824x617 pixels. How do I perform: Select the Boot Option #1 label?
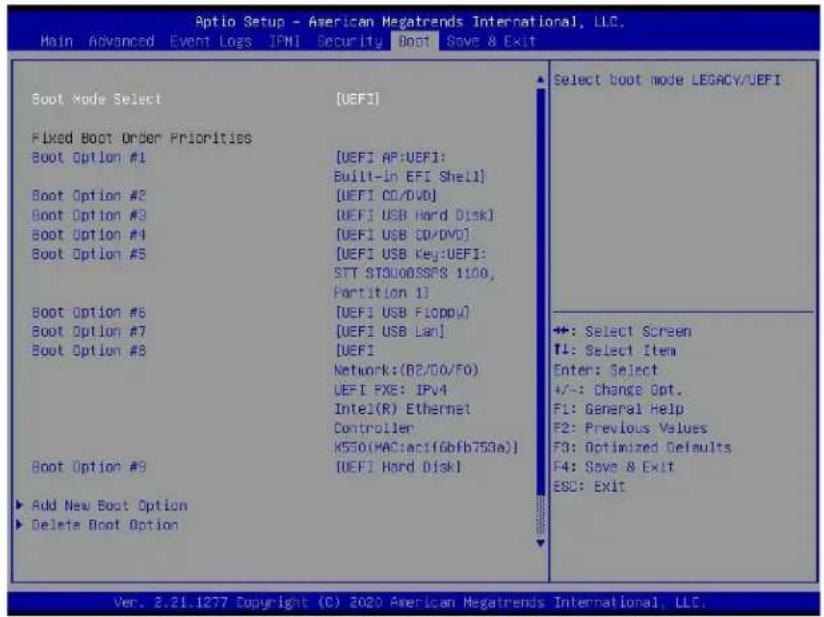tap(88, 157)
